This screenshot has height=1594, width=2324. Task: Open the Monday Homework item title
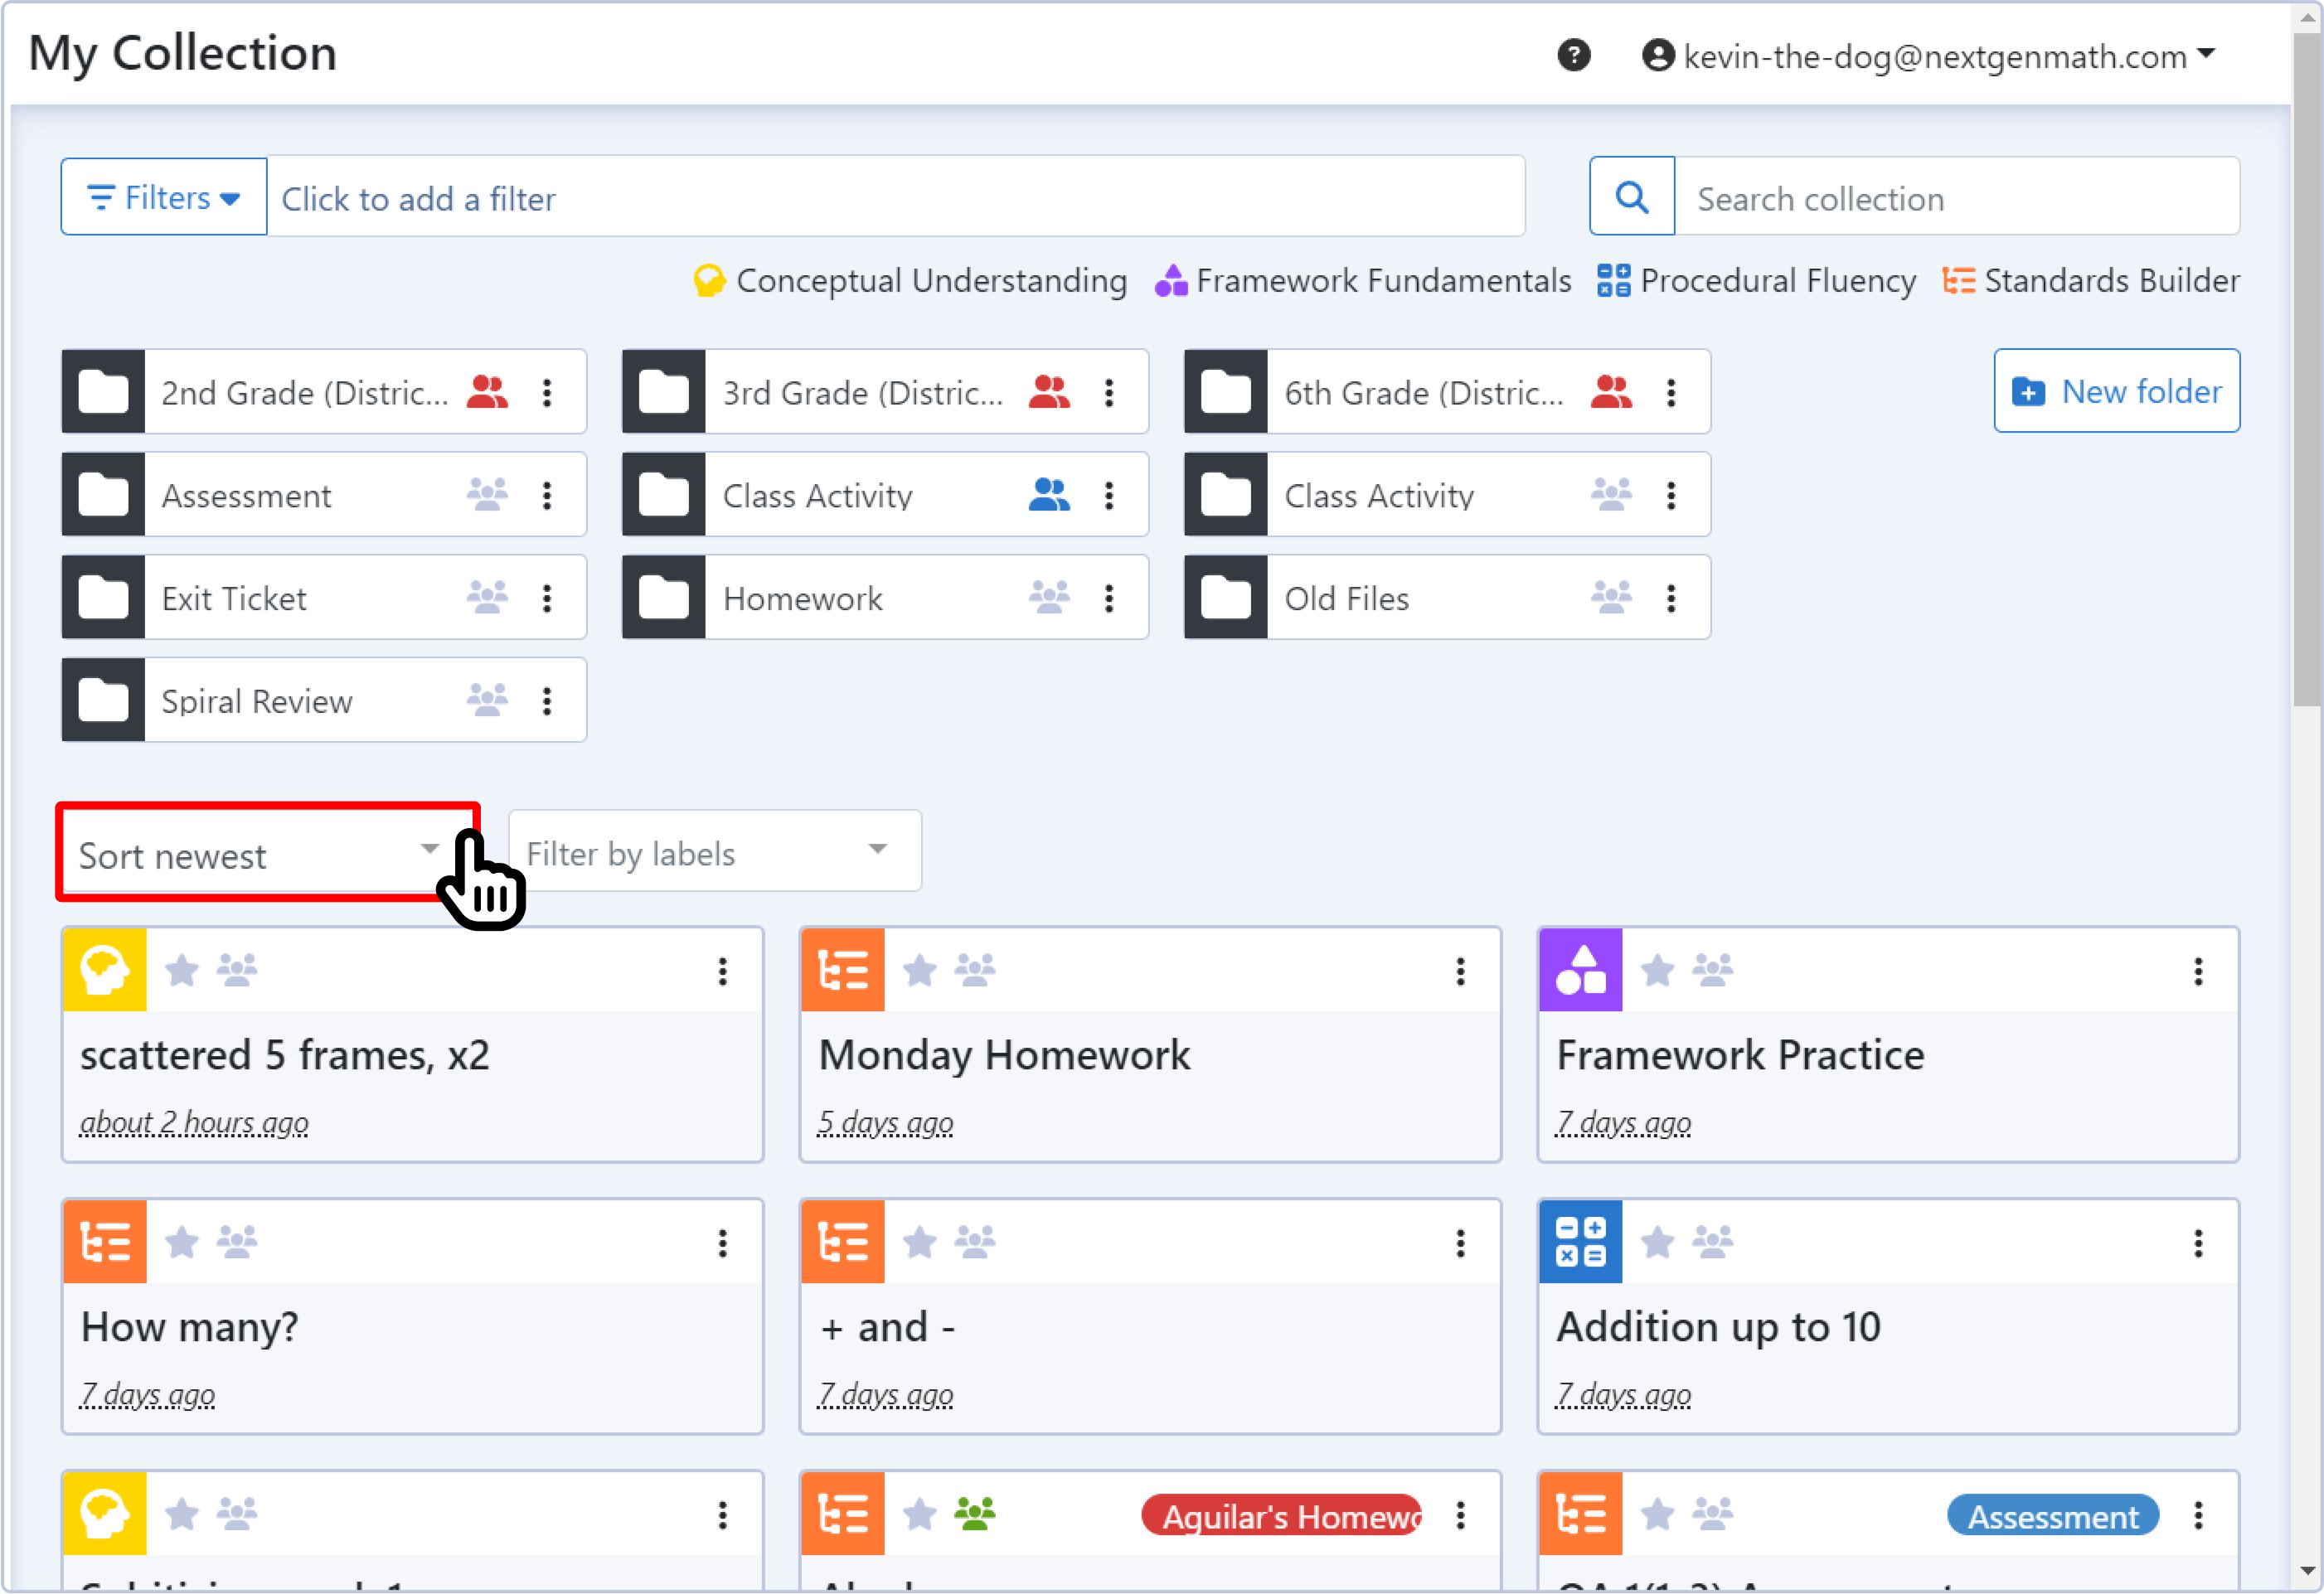tap(1005, 1056)
